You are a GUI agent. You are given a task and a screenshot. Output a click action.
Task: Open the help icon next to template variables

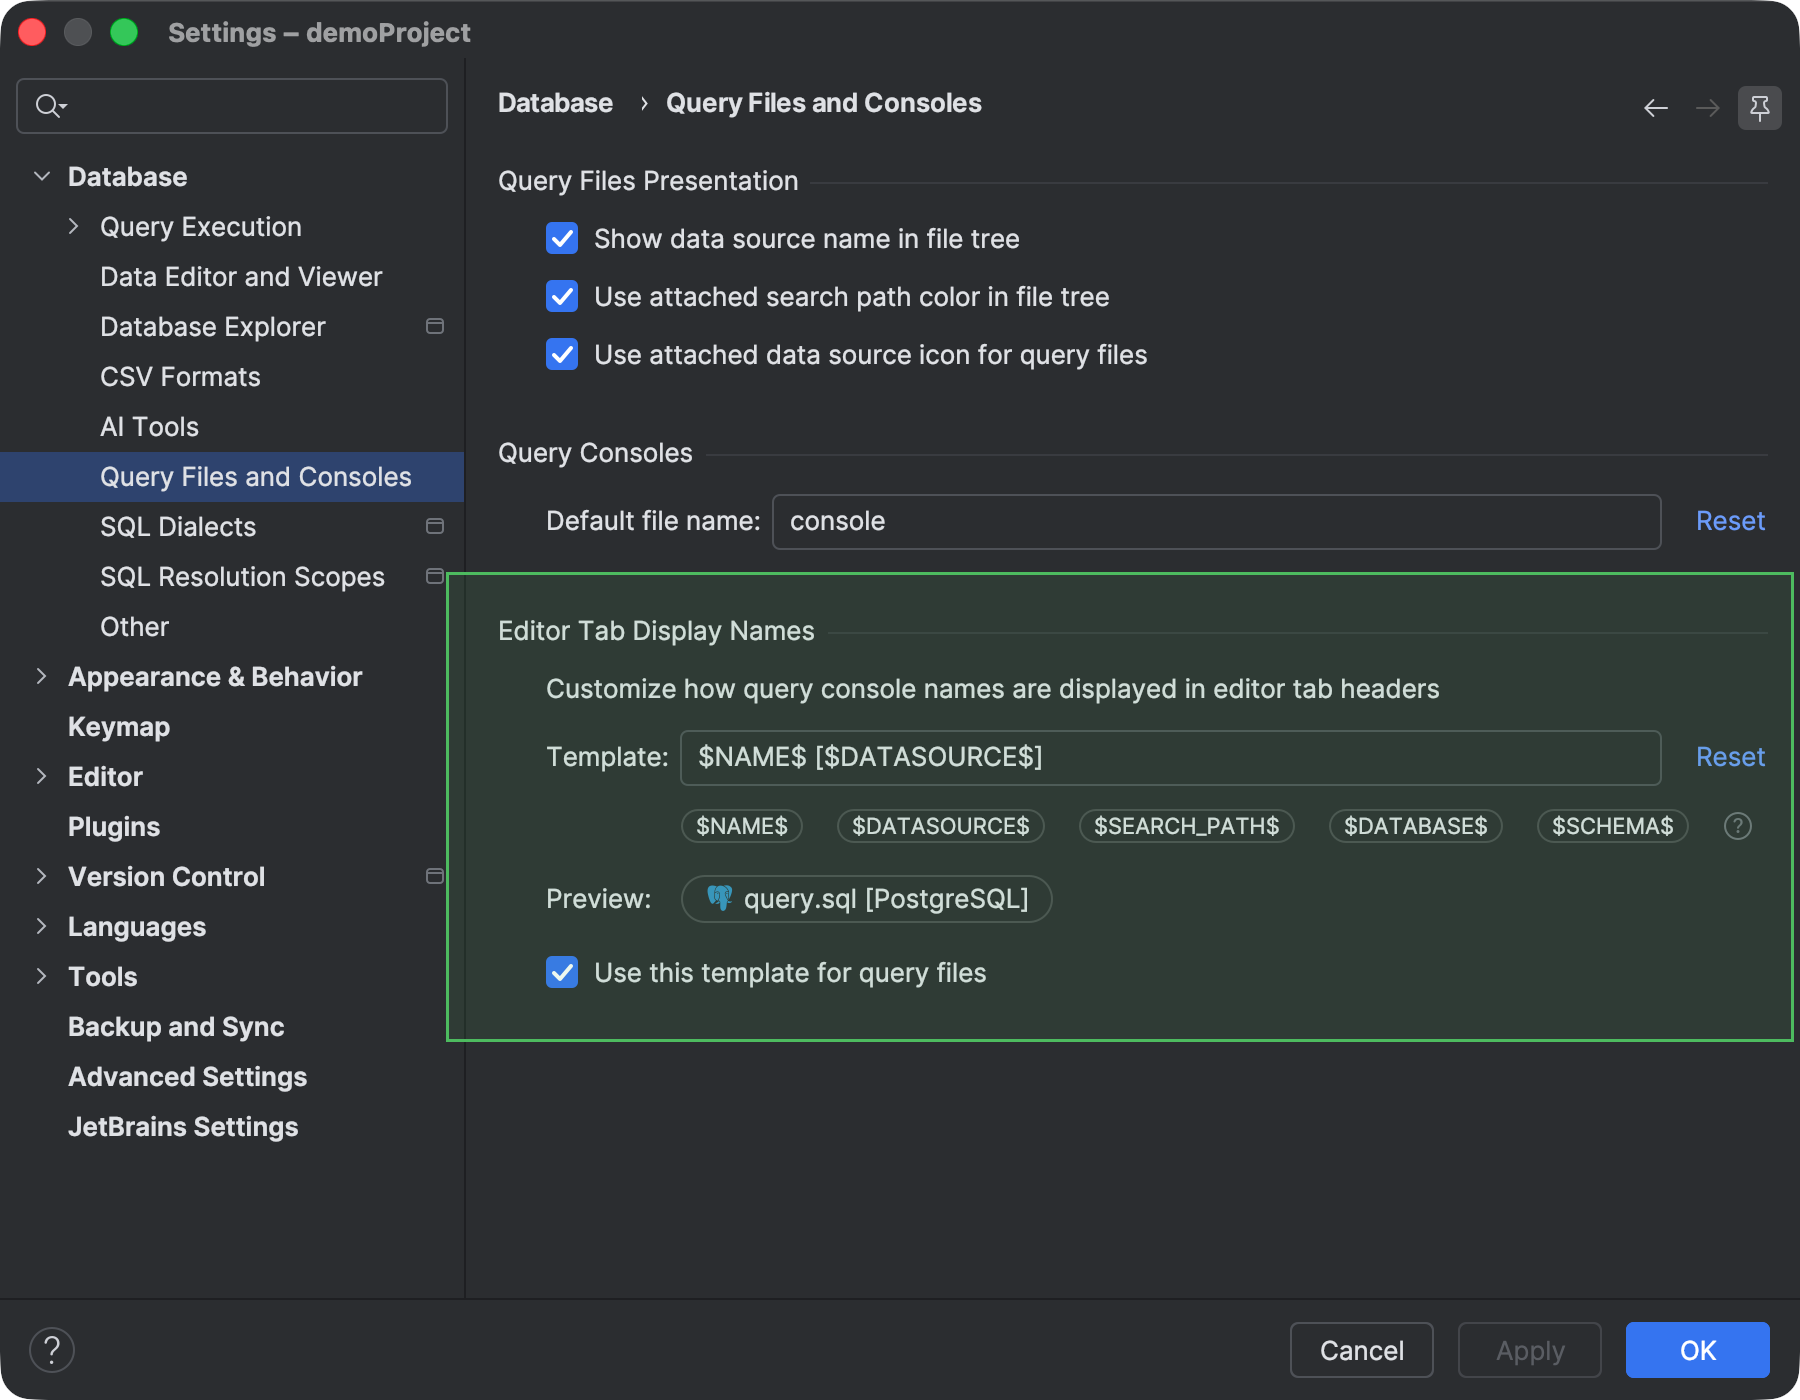(1738, 826)
